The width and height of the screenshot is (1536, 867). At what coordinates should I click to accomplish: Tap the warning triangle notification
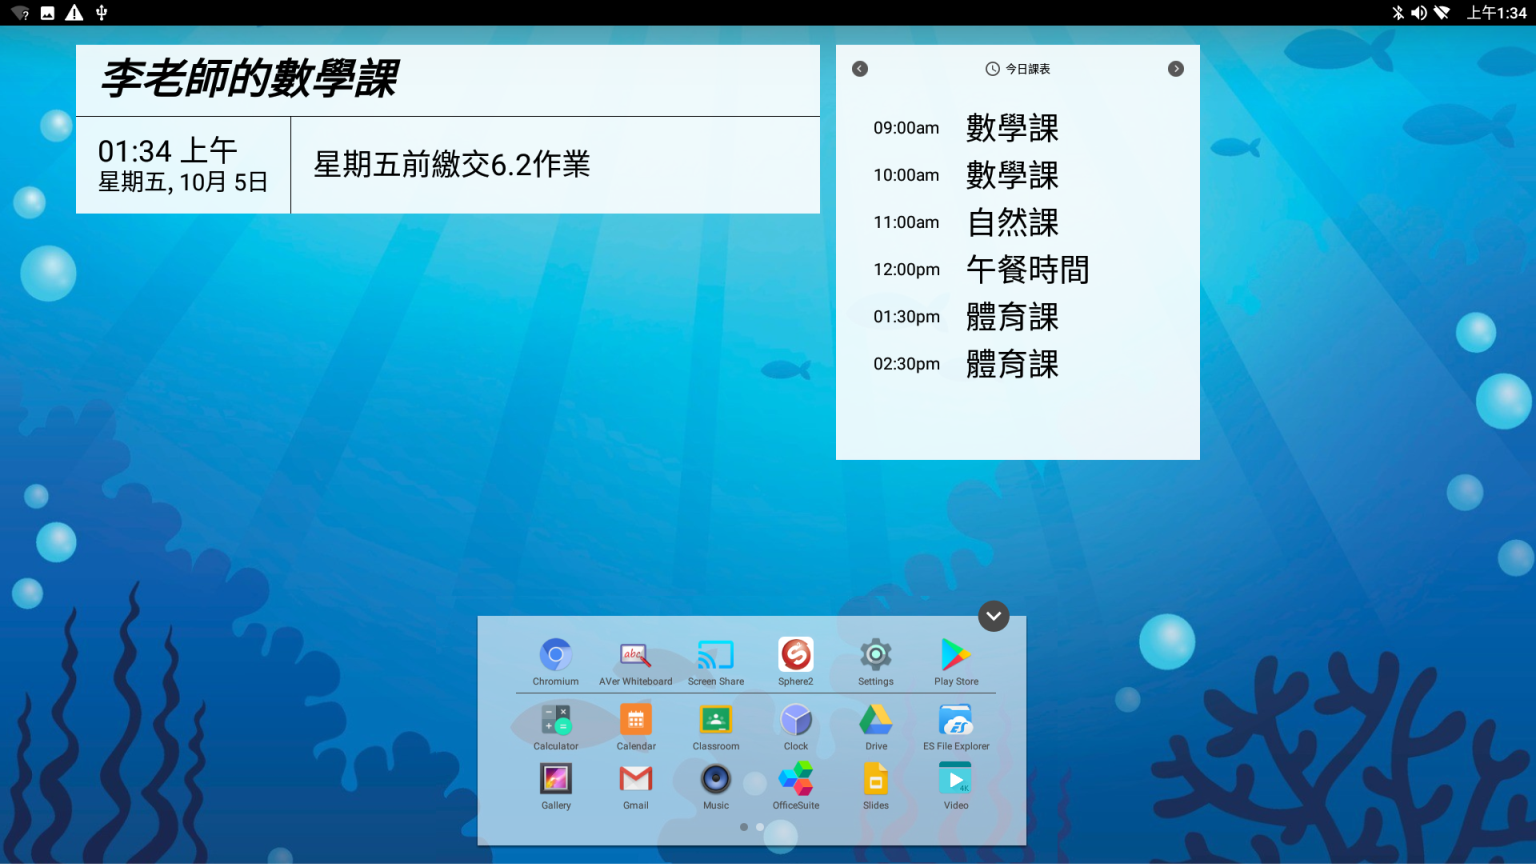point(74,13)
